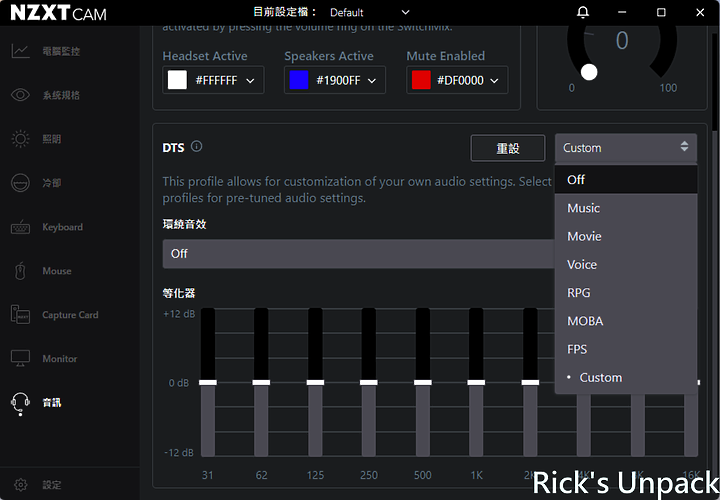Screen dimensions: 720x500
Task: Open the audio headset icon
Action: [20, 404]
